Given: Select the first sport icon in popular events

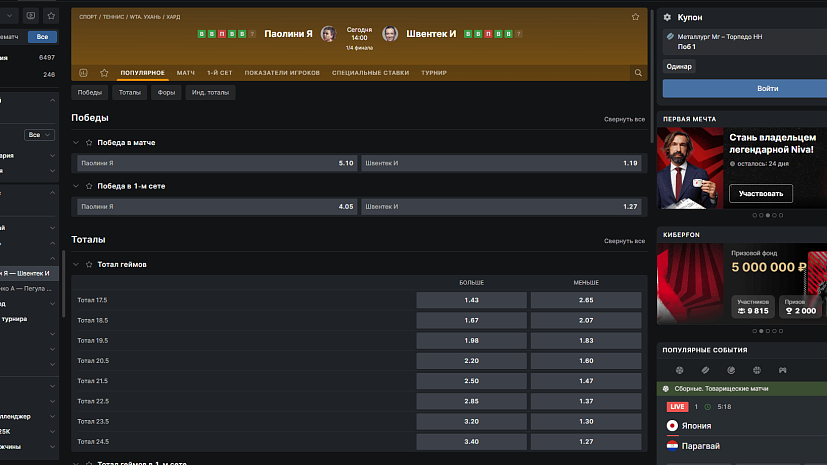Looking at the screenshot, I should pyautogui.click(x=680, y=370).
